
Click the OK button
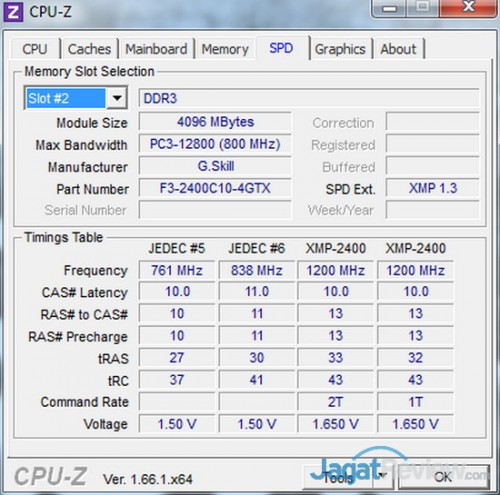[444, 477]
